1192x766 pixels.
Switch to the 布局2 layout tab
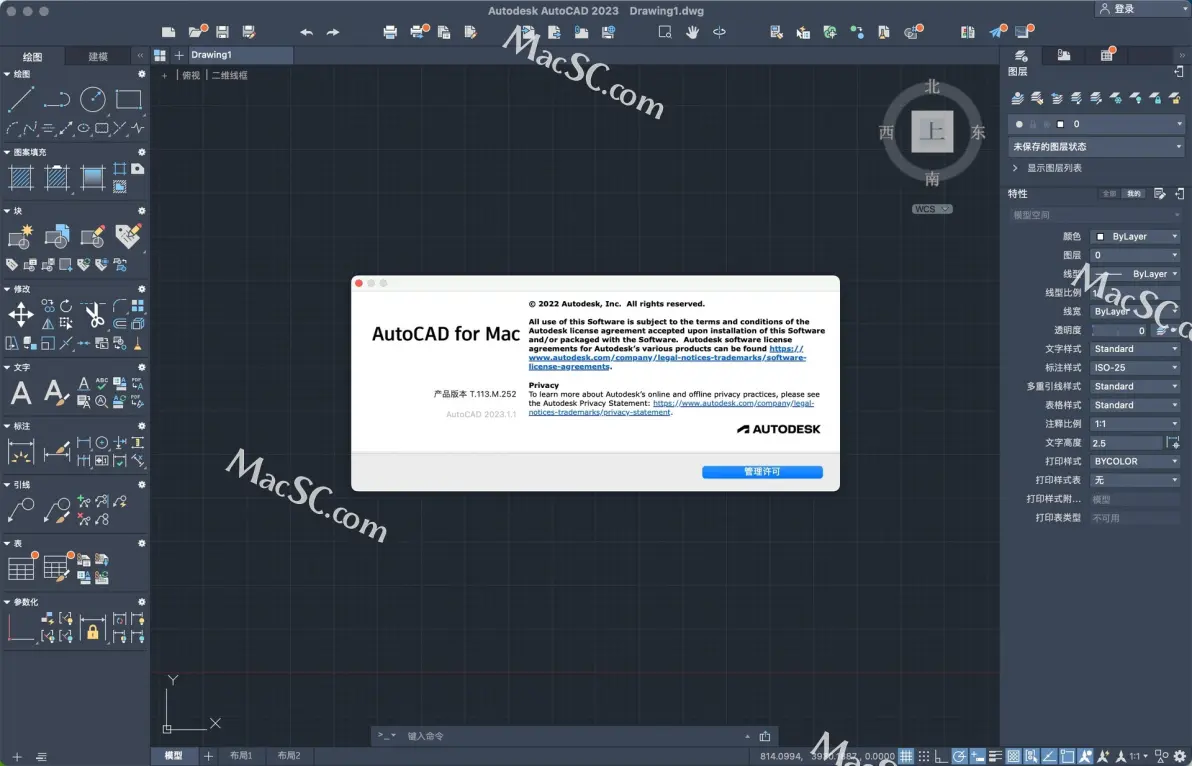click(289, 755)
